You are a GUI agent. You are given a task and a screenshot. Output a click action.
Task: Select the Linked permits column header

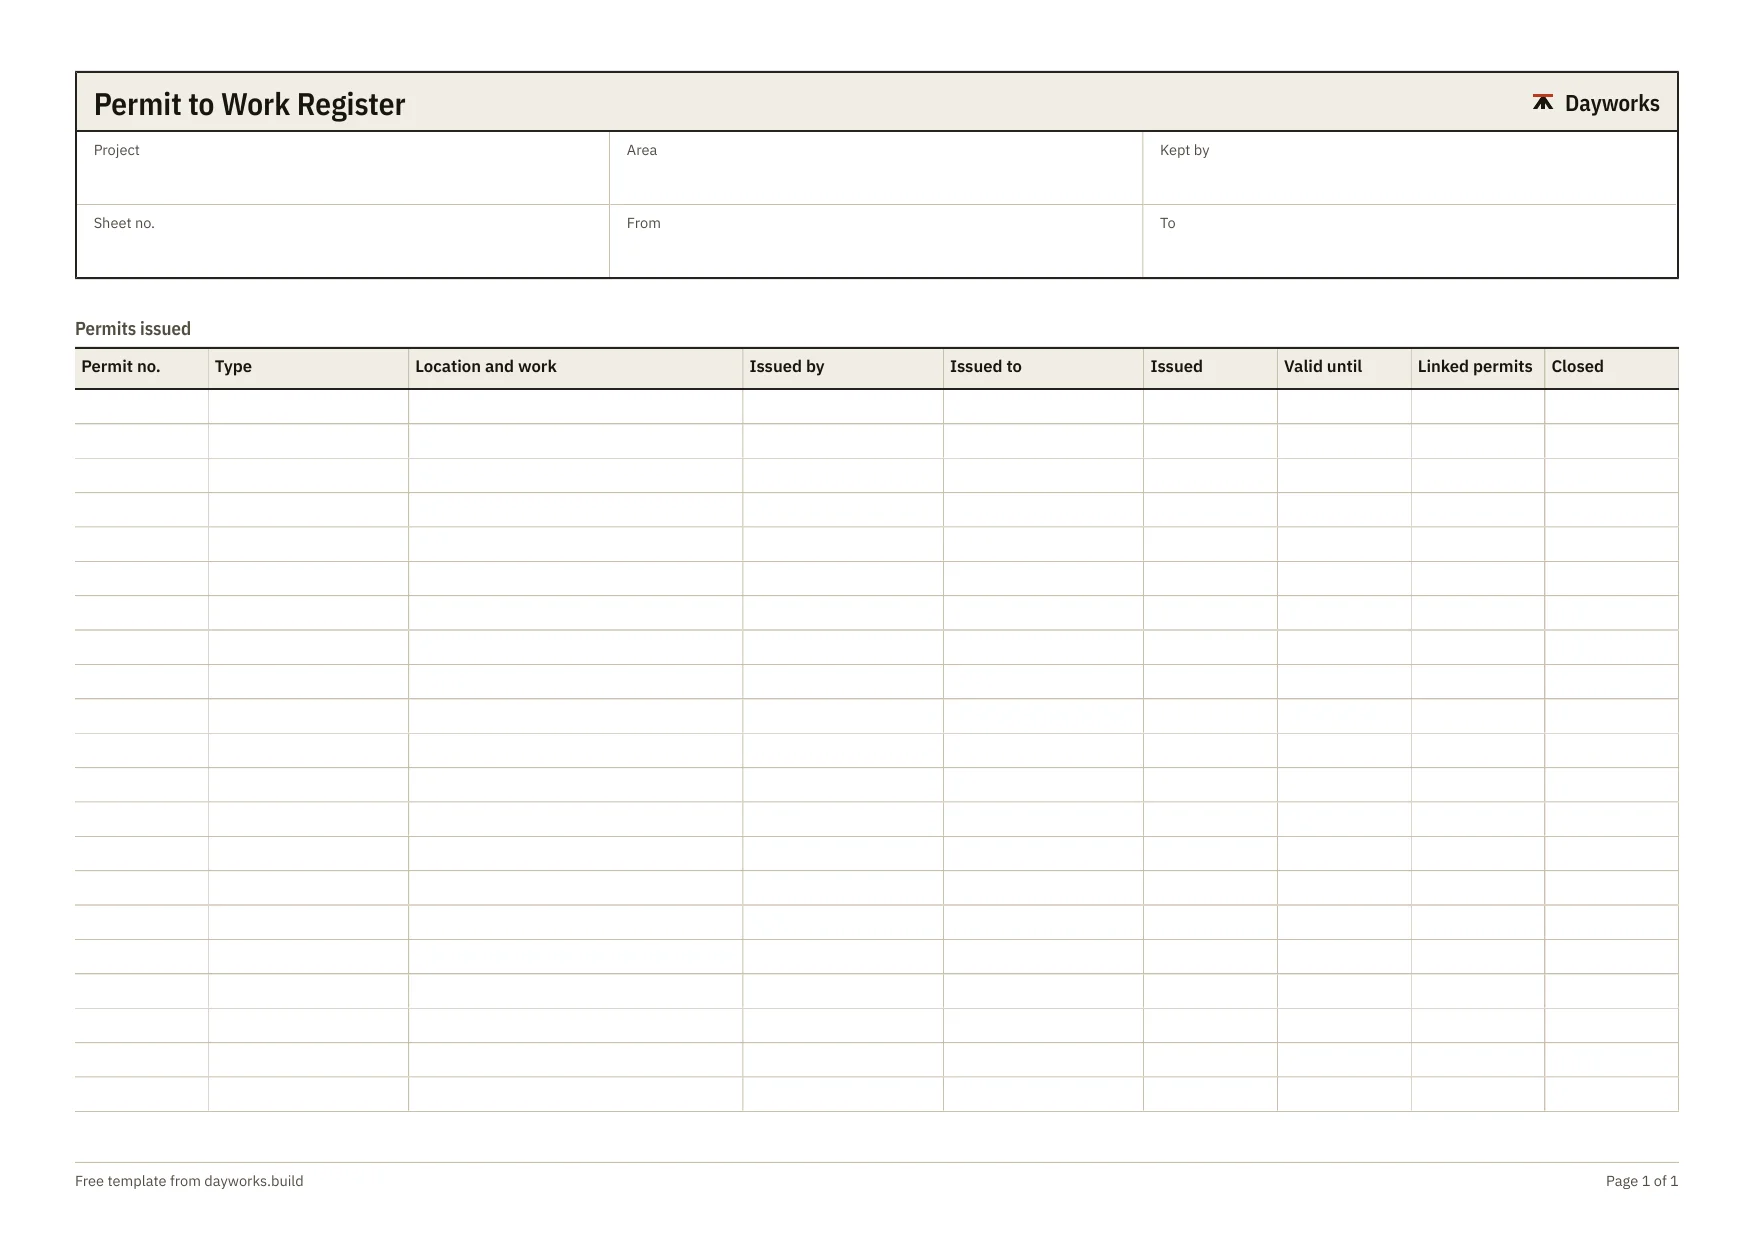[x=1478, y=368]
